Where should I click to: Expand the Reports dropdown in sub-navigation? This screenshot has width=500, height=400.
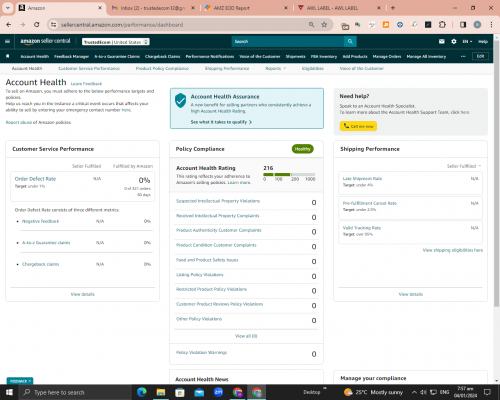[276, 68]
